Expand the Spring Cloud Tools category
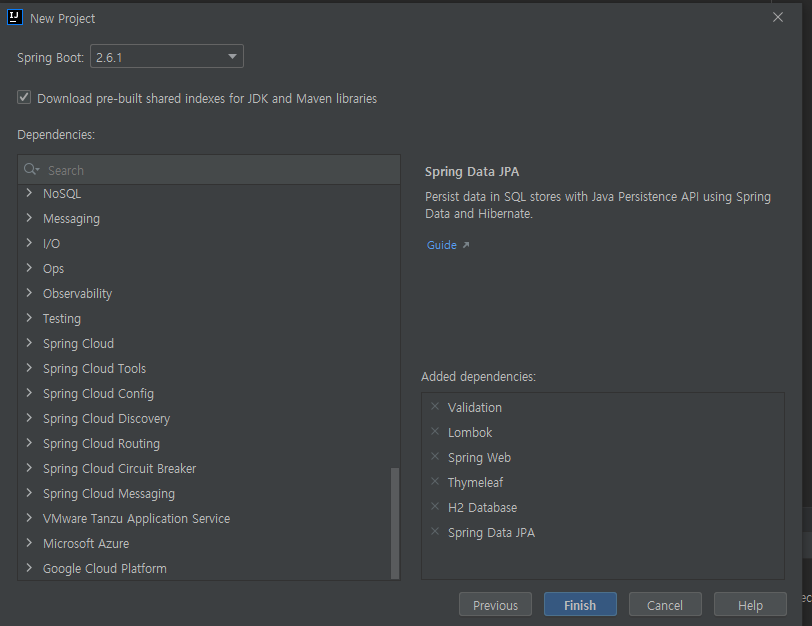 tap(30, 368)
